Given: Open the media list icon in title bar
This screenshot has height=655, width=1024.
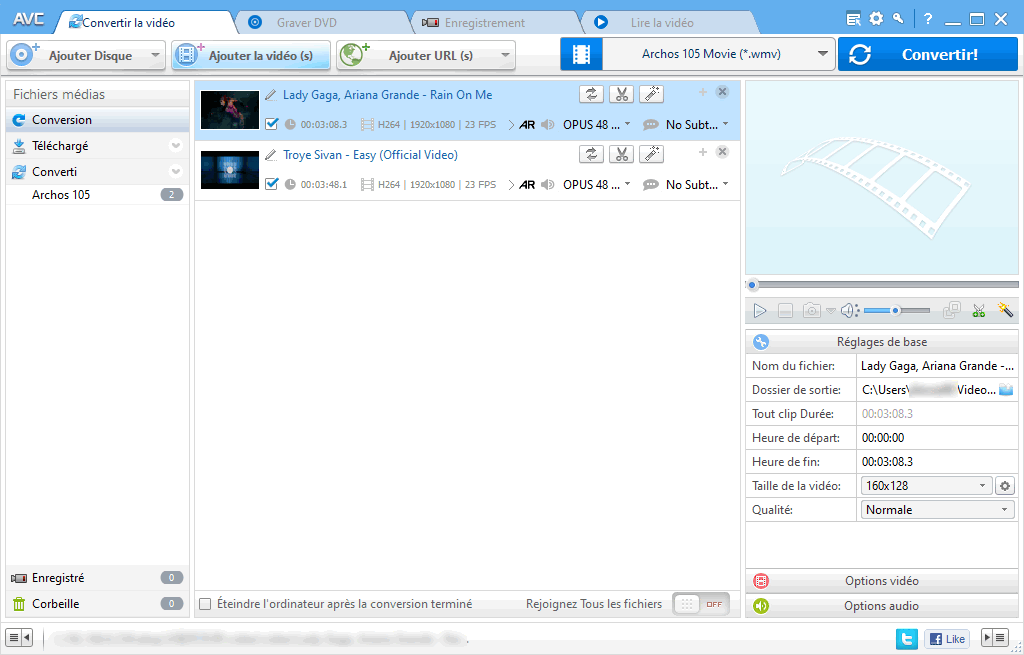Looking at the screenshot, I should [853, 19].
